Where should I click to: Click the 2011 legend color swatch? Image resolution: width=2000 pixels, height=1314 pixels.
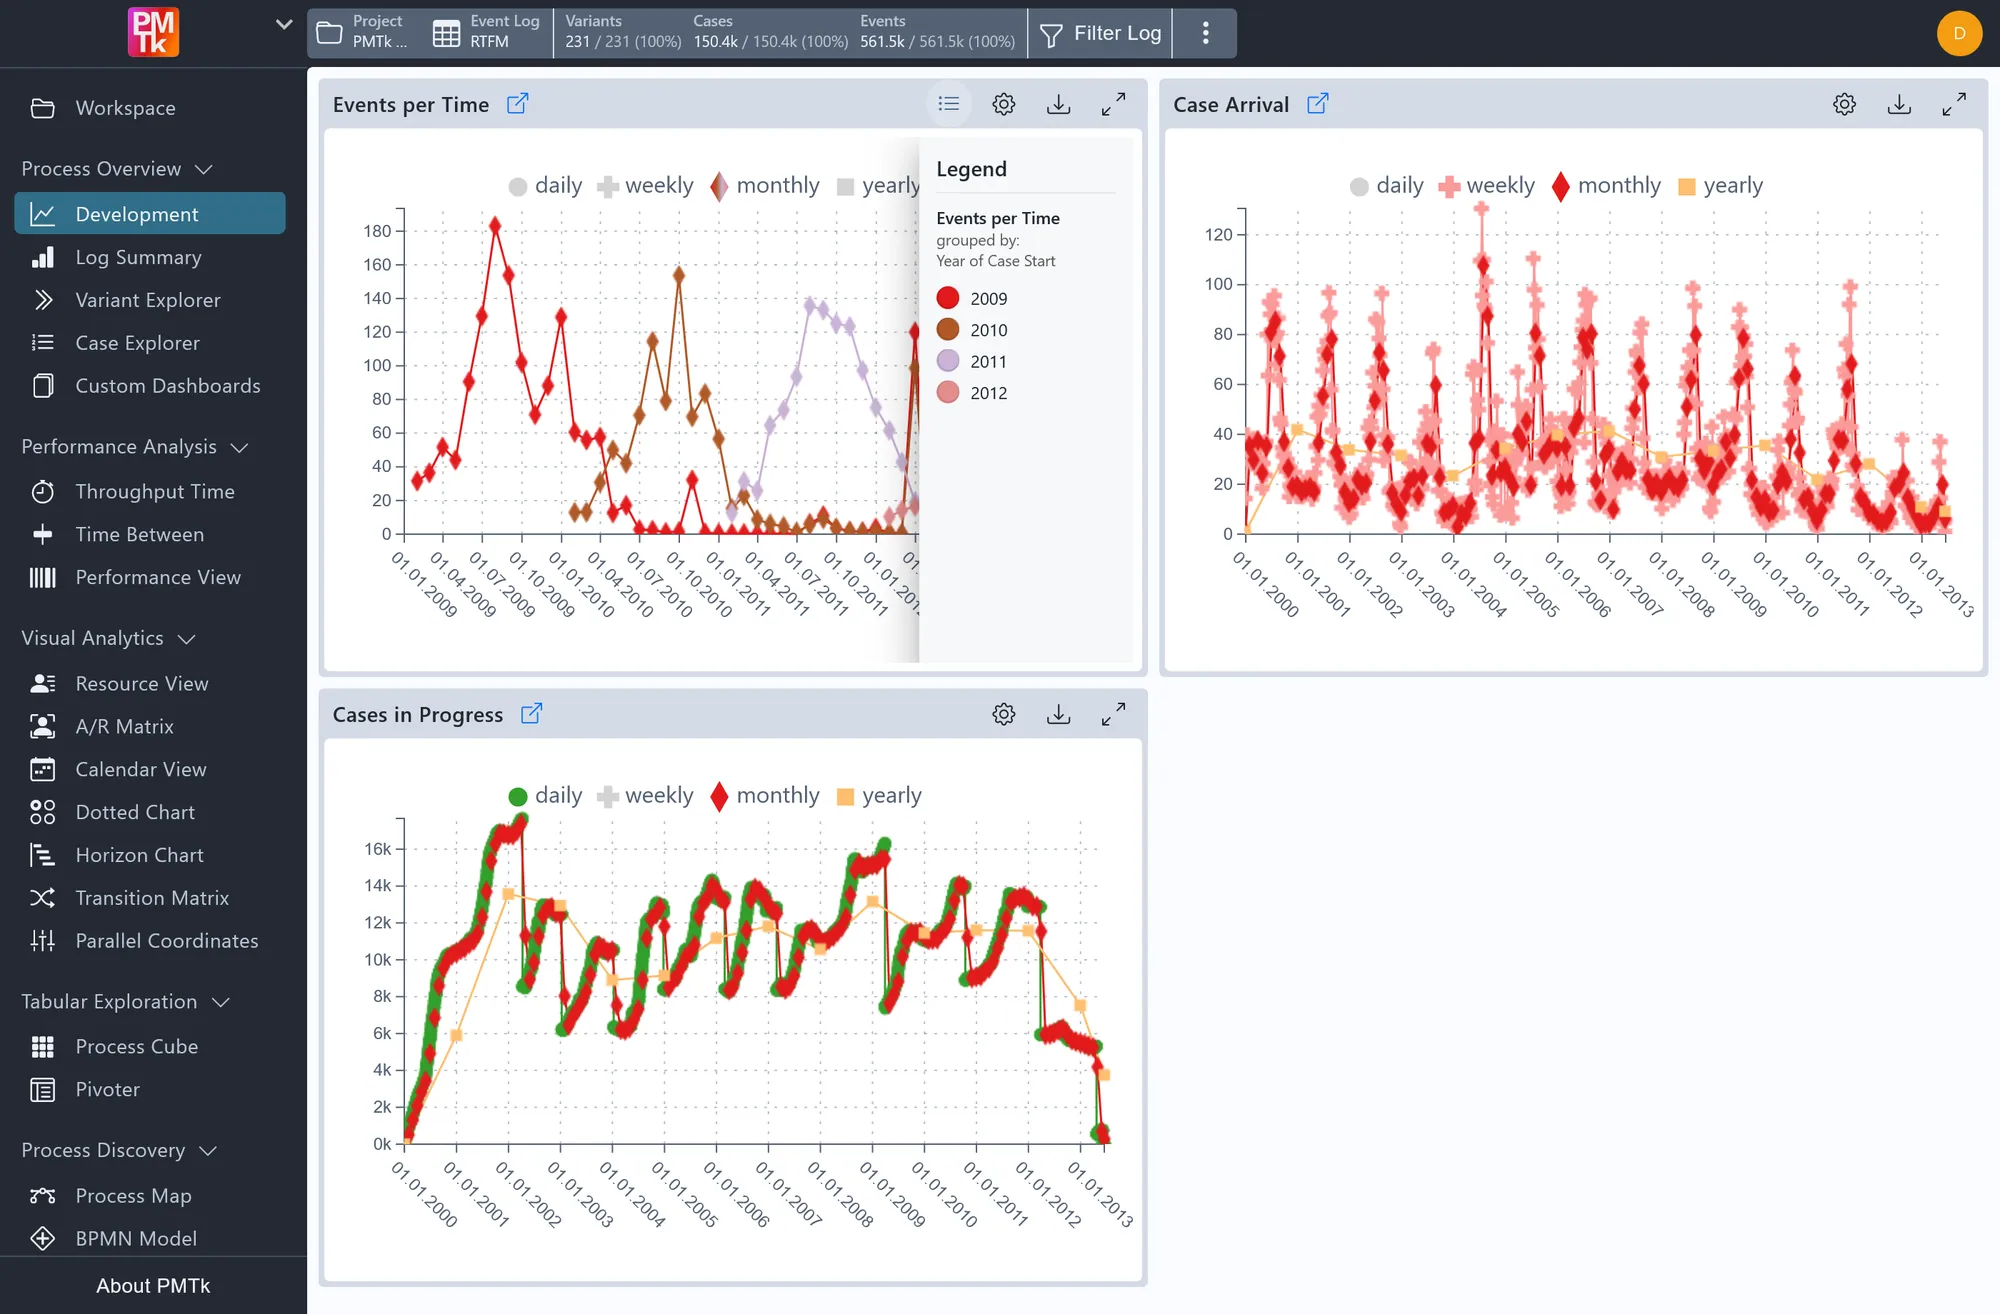(948, 361)
